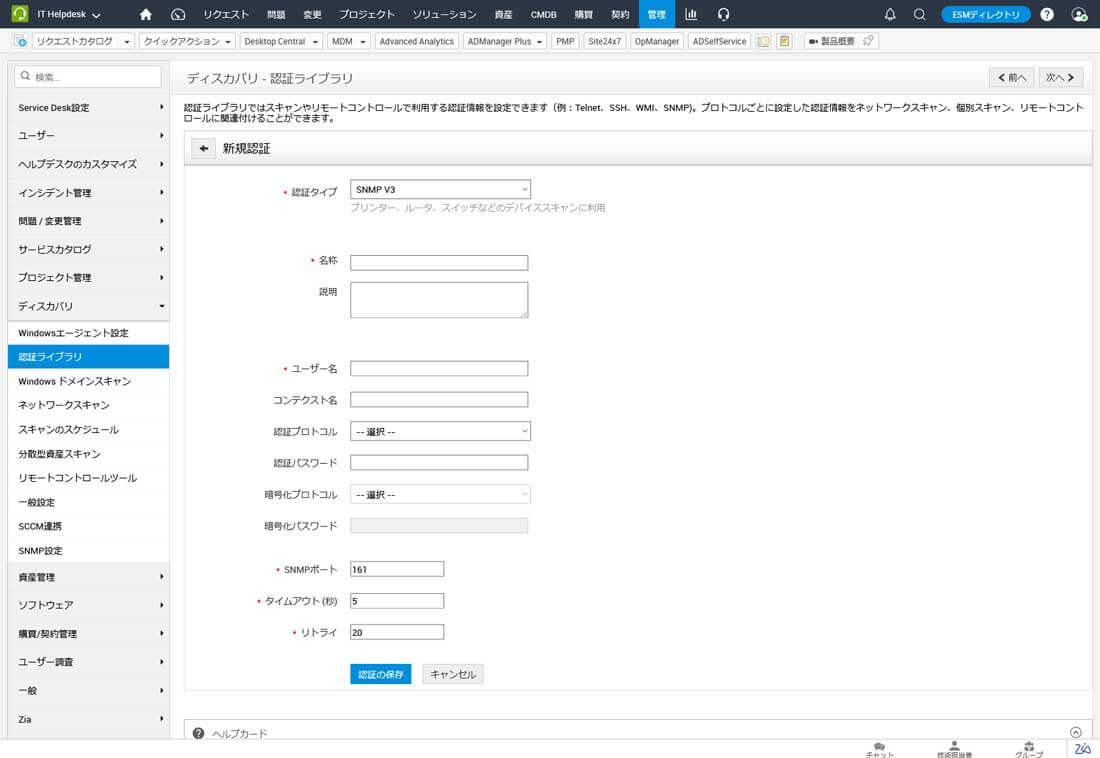1100x758 pixels.
Task: Open the リクエスト menu
Action: [x=226, y=14]
